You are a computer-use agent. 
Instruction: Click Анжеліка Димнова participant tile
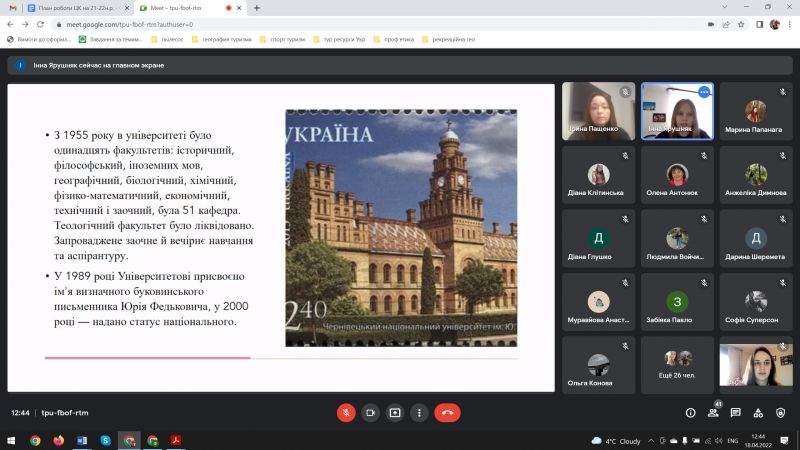point(756,174)
